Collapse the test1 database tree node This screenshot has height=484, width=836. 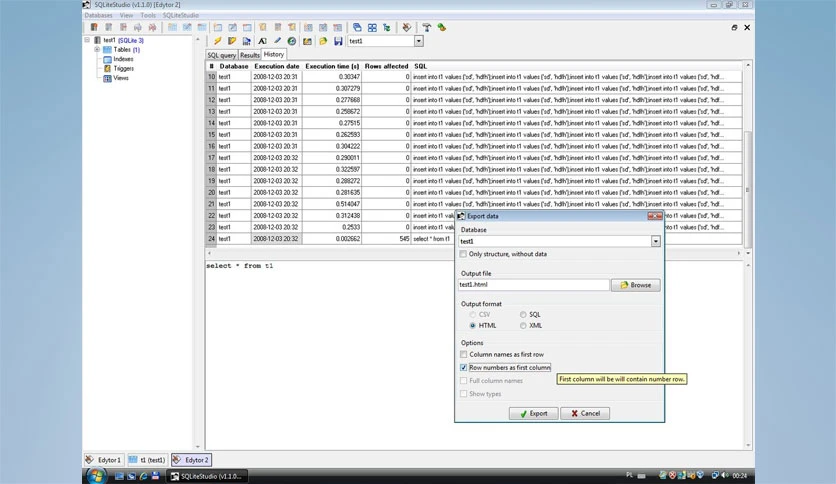click(x=87, y=40)
